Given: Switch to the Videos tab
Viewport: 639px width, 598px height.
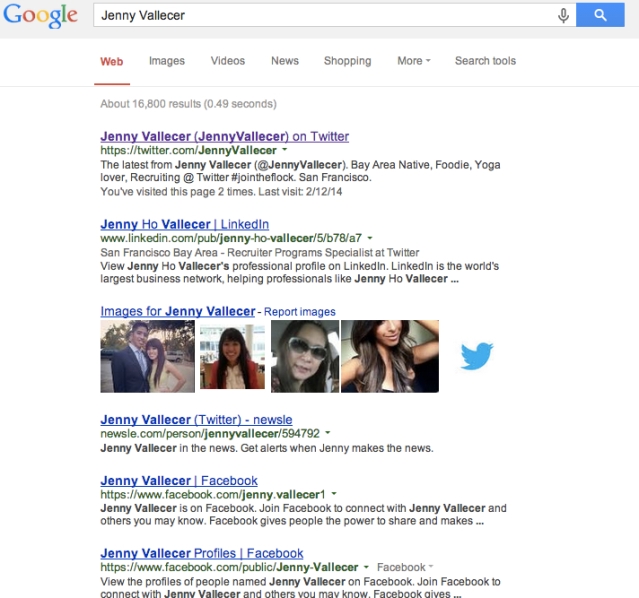Looking at the screenshot, I should (x=228, y=61).
